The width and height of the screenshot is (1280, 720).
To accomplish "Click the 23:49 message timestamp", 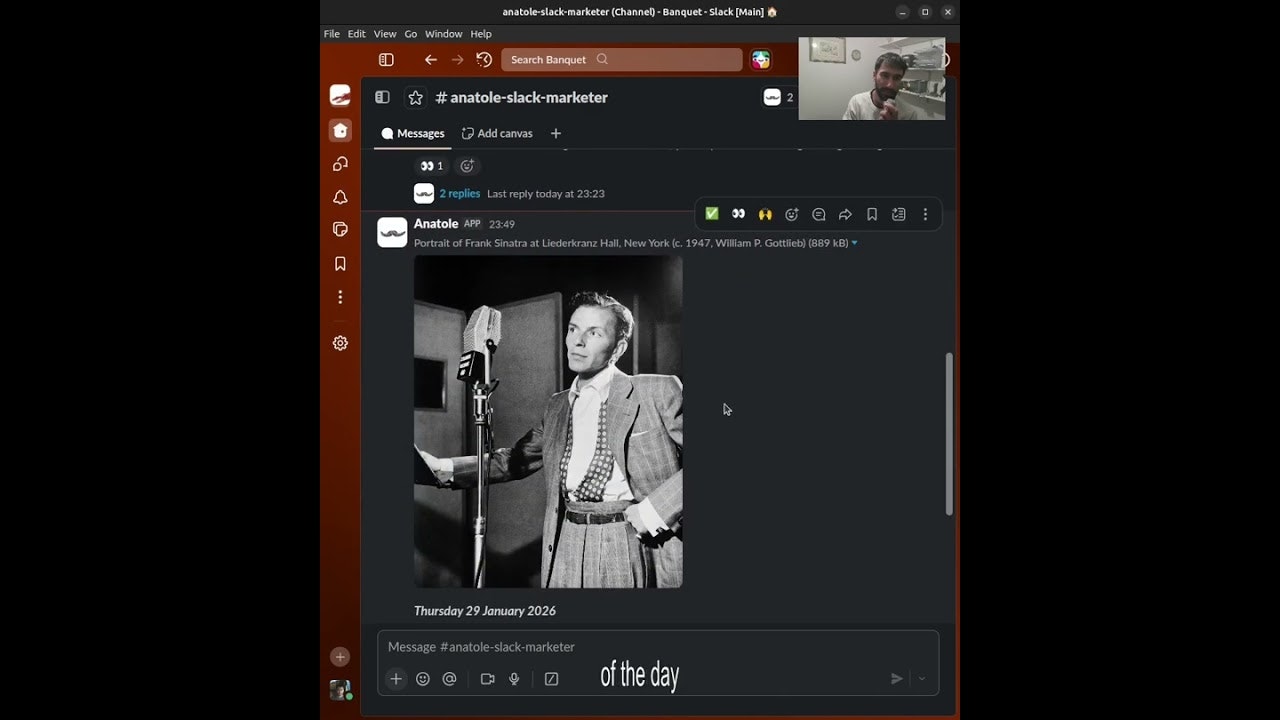I will 502,224.
